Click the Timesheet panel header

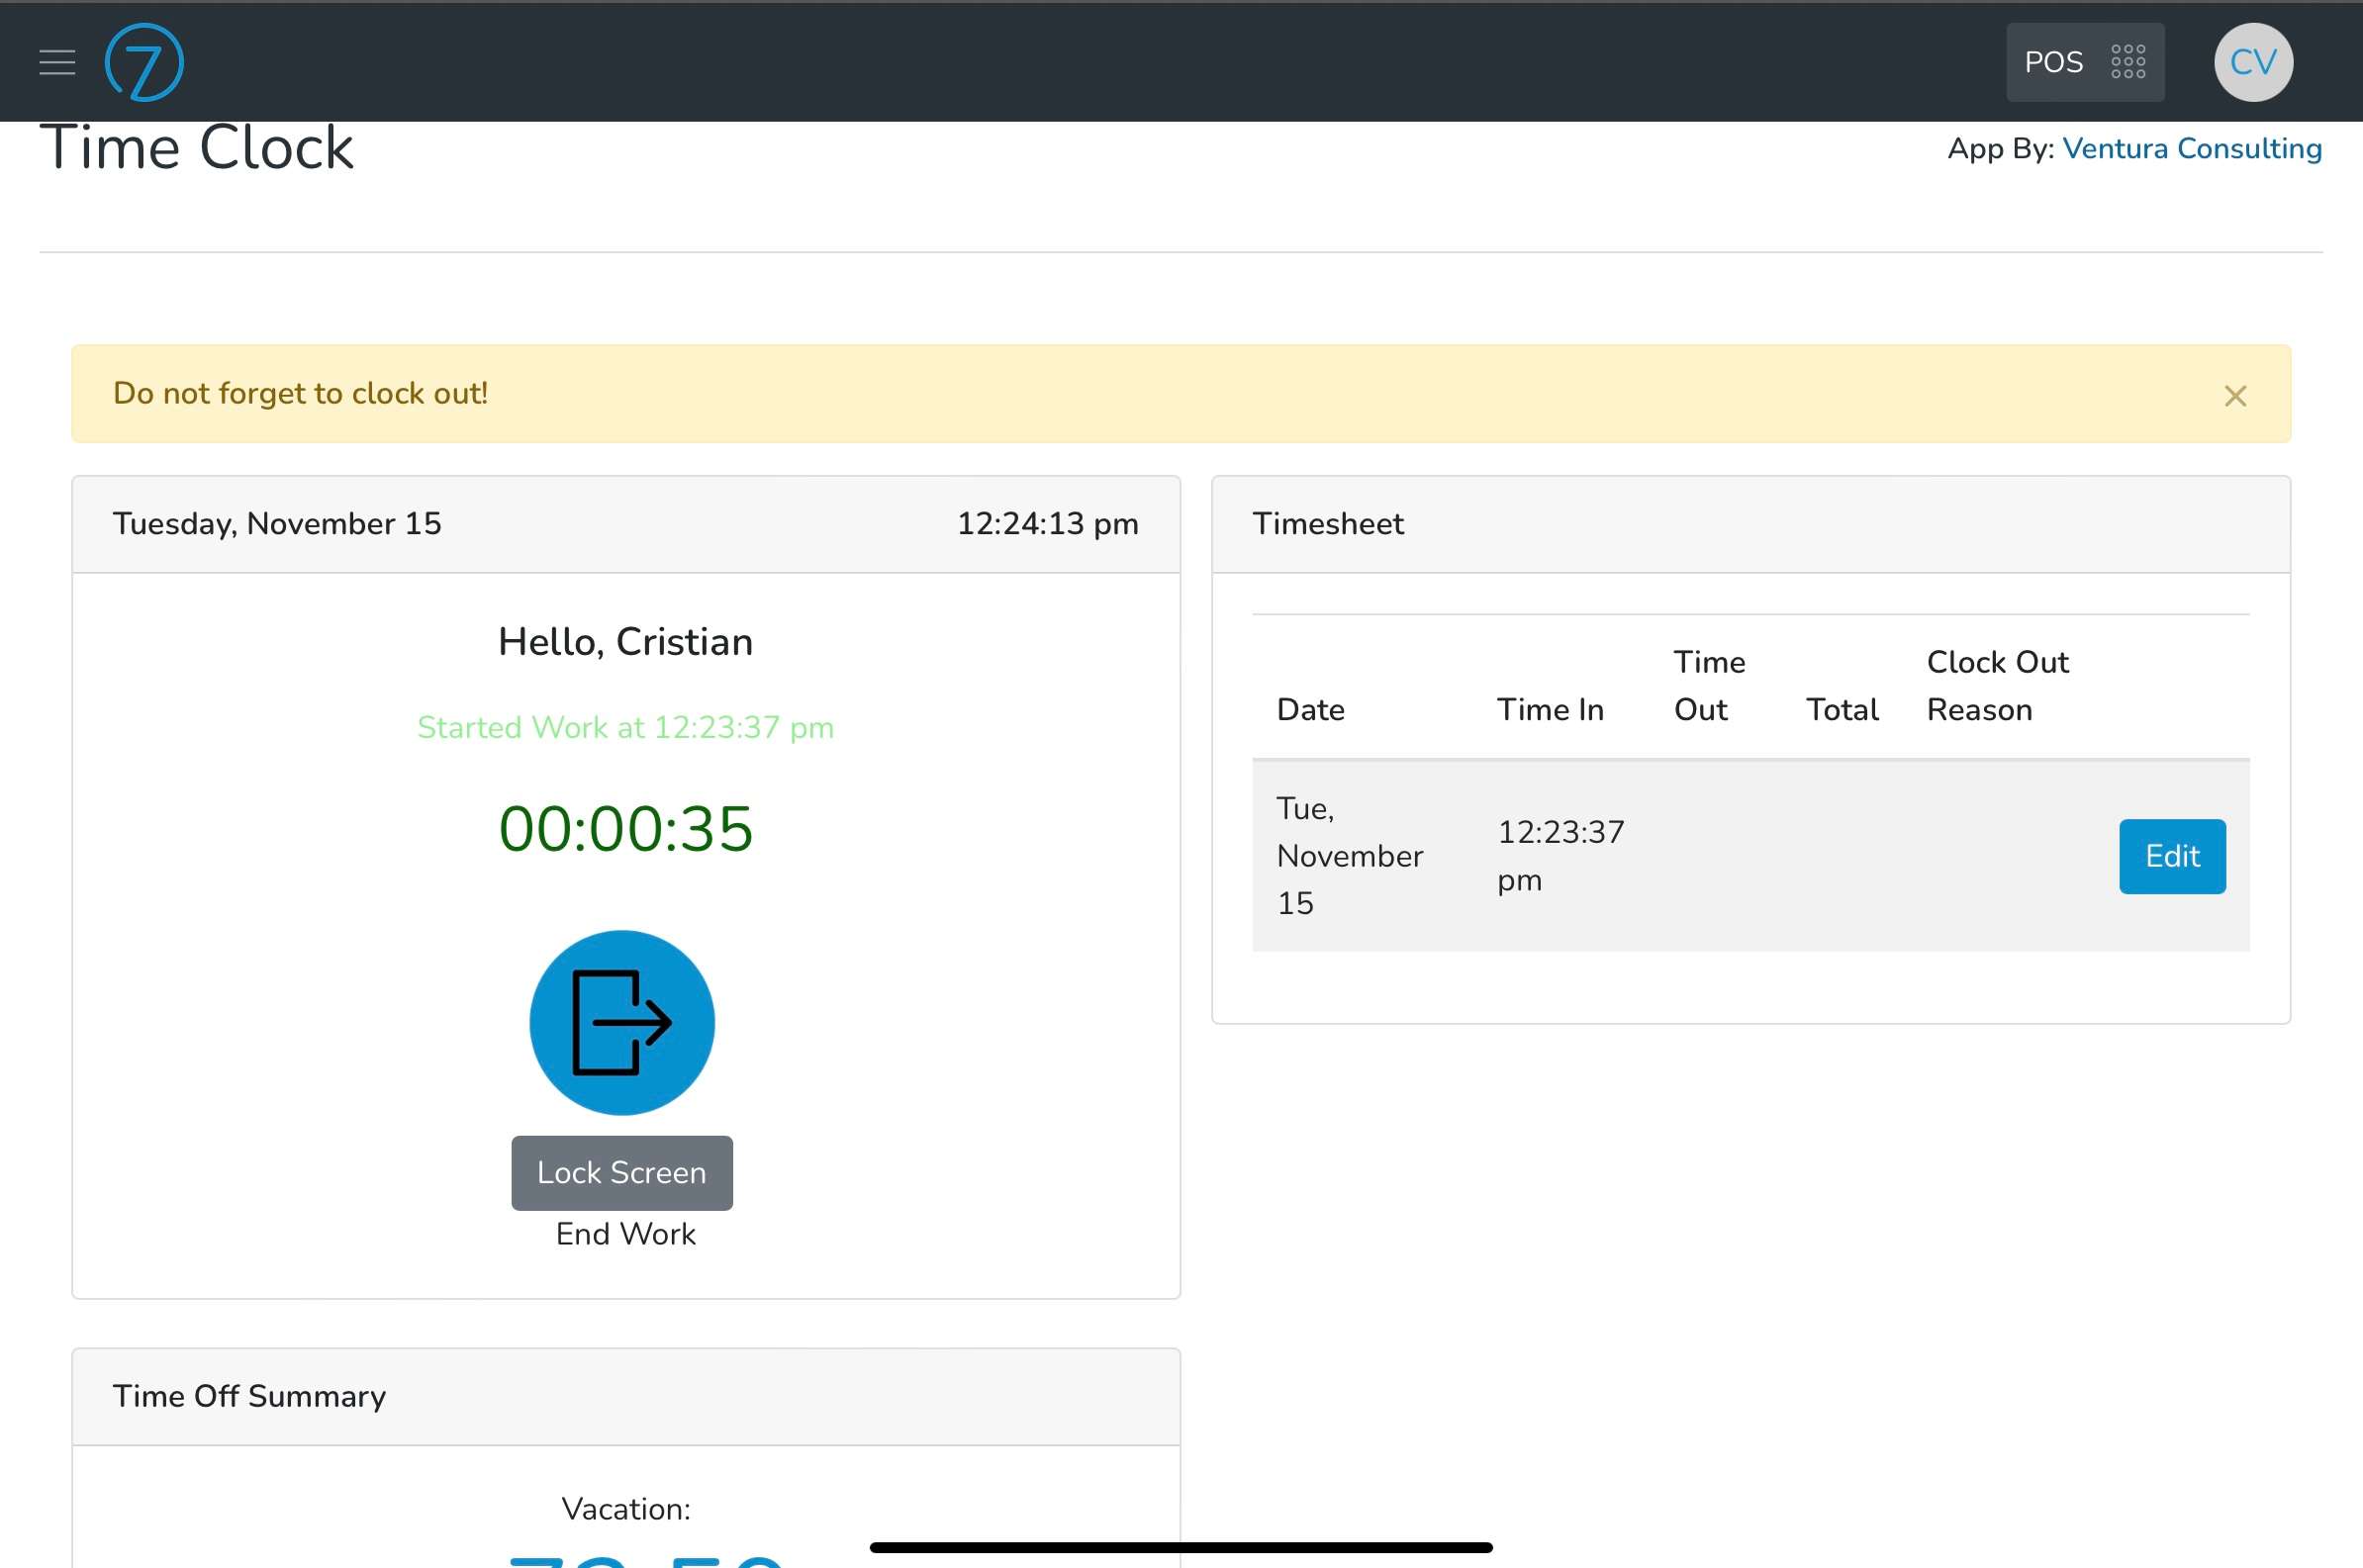[1750, 524]
